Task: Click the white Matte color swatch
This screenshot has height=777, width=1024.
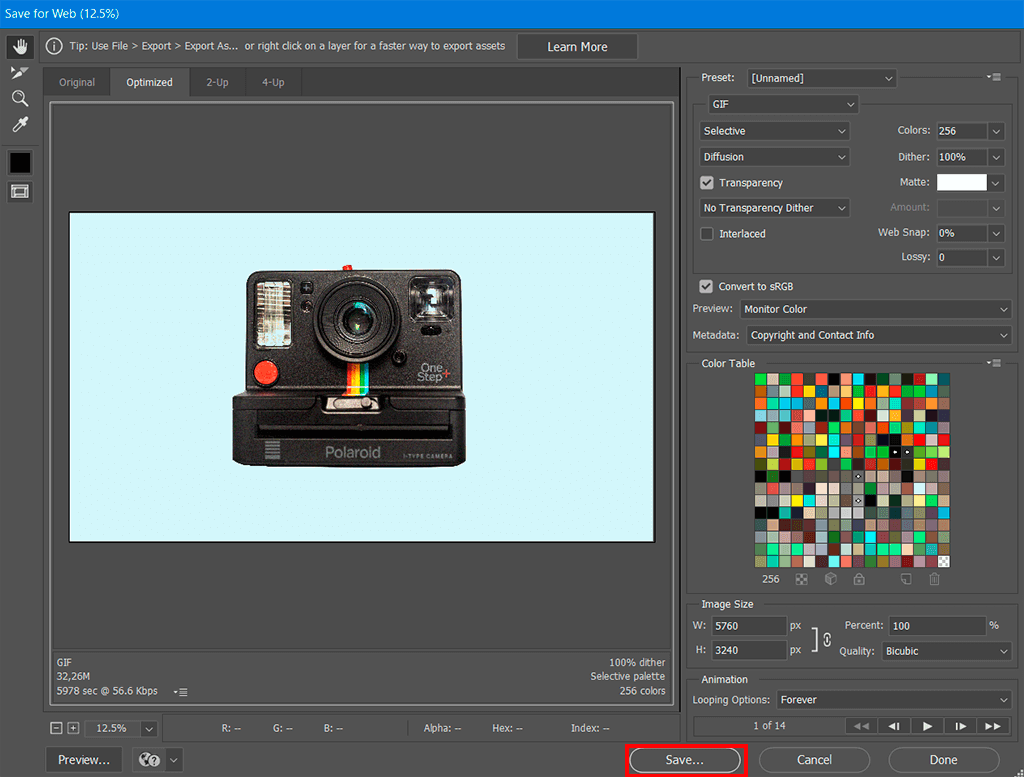Action: tap(961, 182)
